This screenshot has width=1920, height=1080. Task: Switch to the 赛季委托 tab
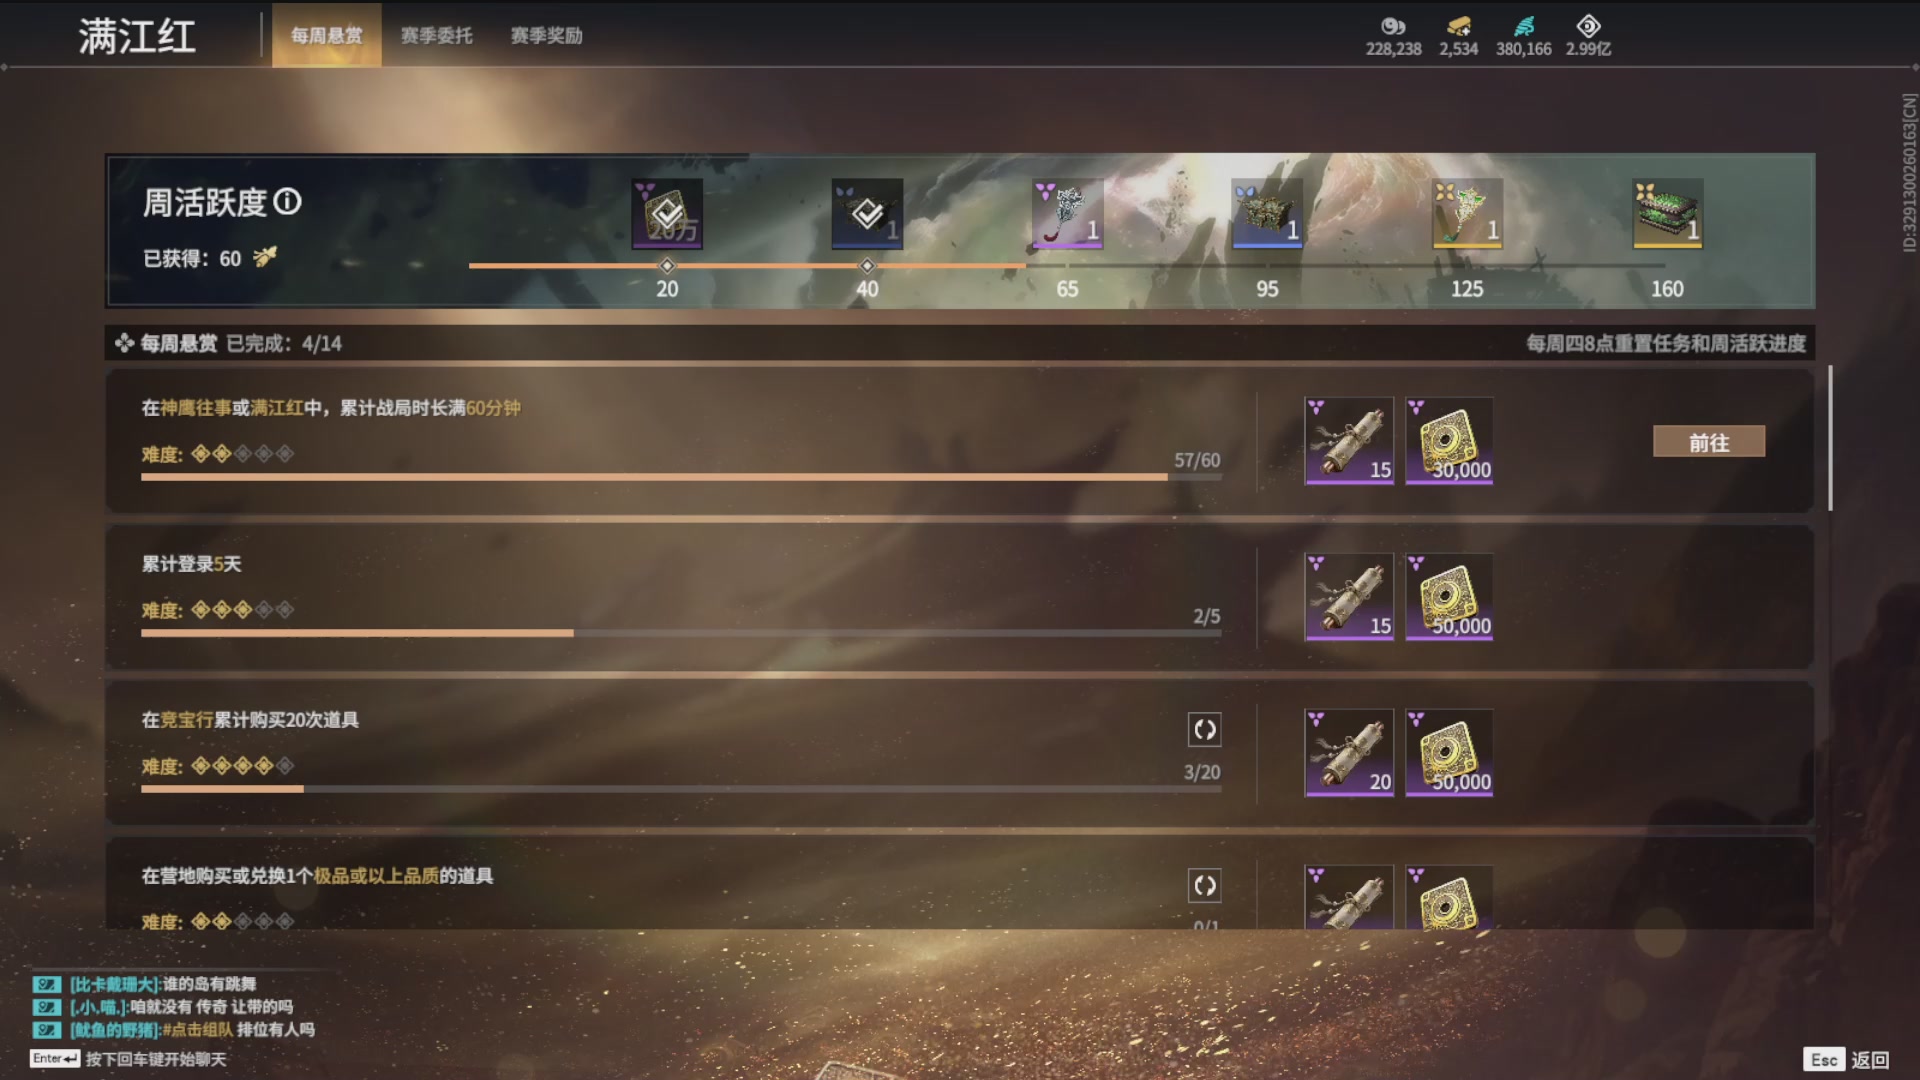[x=436, y=35]
